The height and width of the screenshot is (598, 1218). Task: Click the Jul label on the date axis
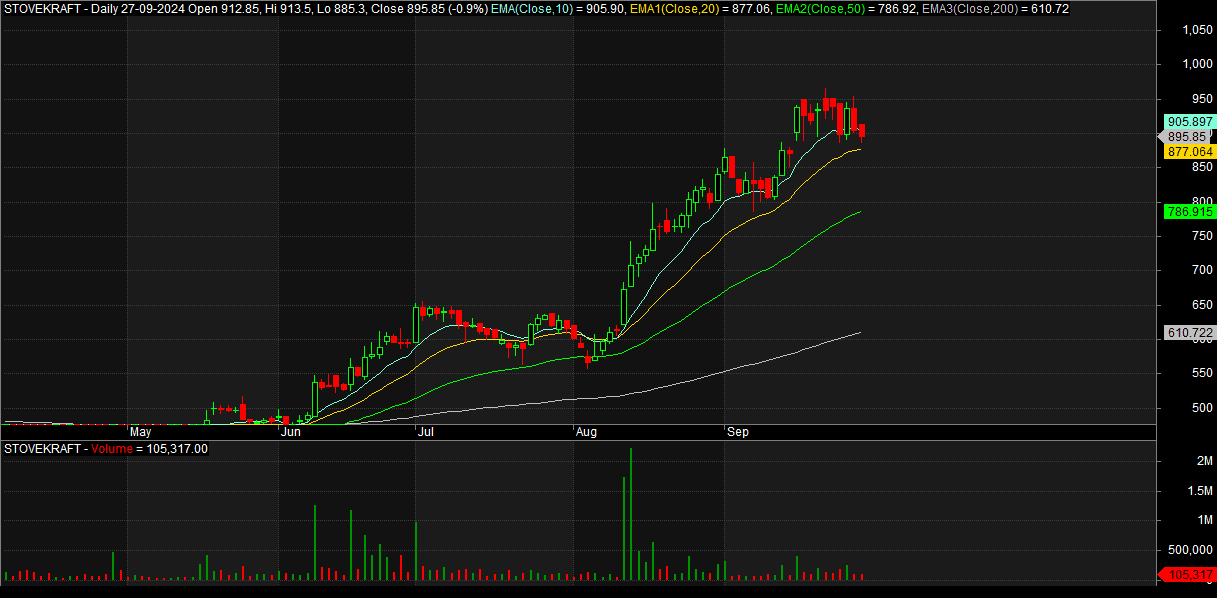pyautogui.click(x=425, y=432)
